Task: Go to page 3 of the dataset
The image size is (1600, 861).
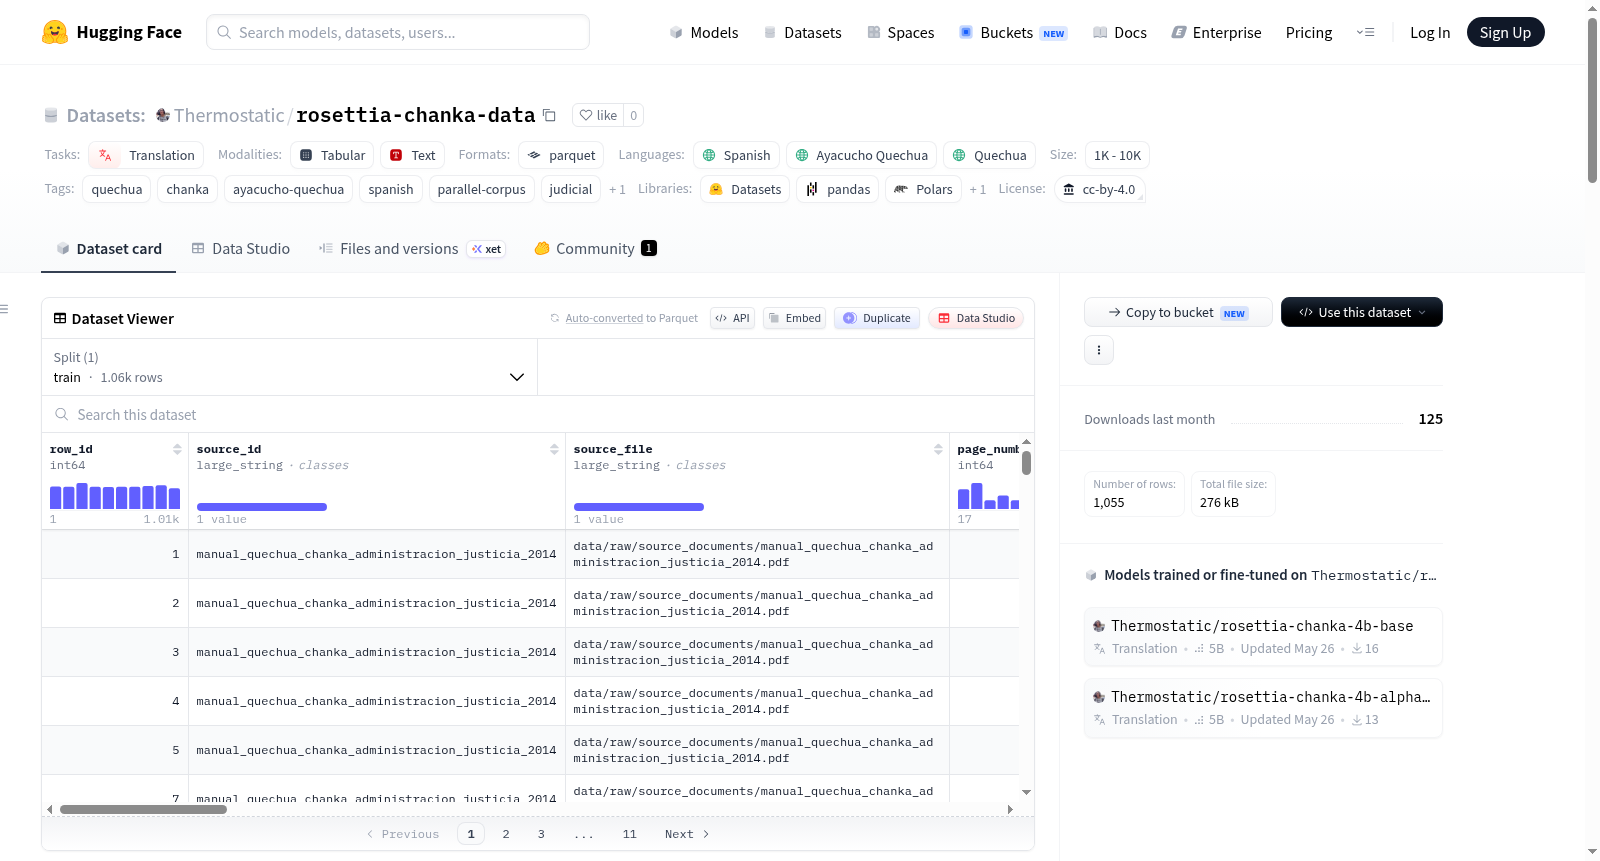Action: pos(541,834)
